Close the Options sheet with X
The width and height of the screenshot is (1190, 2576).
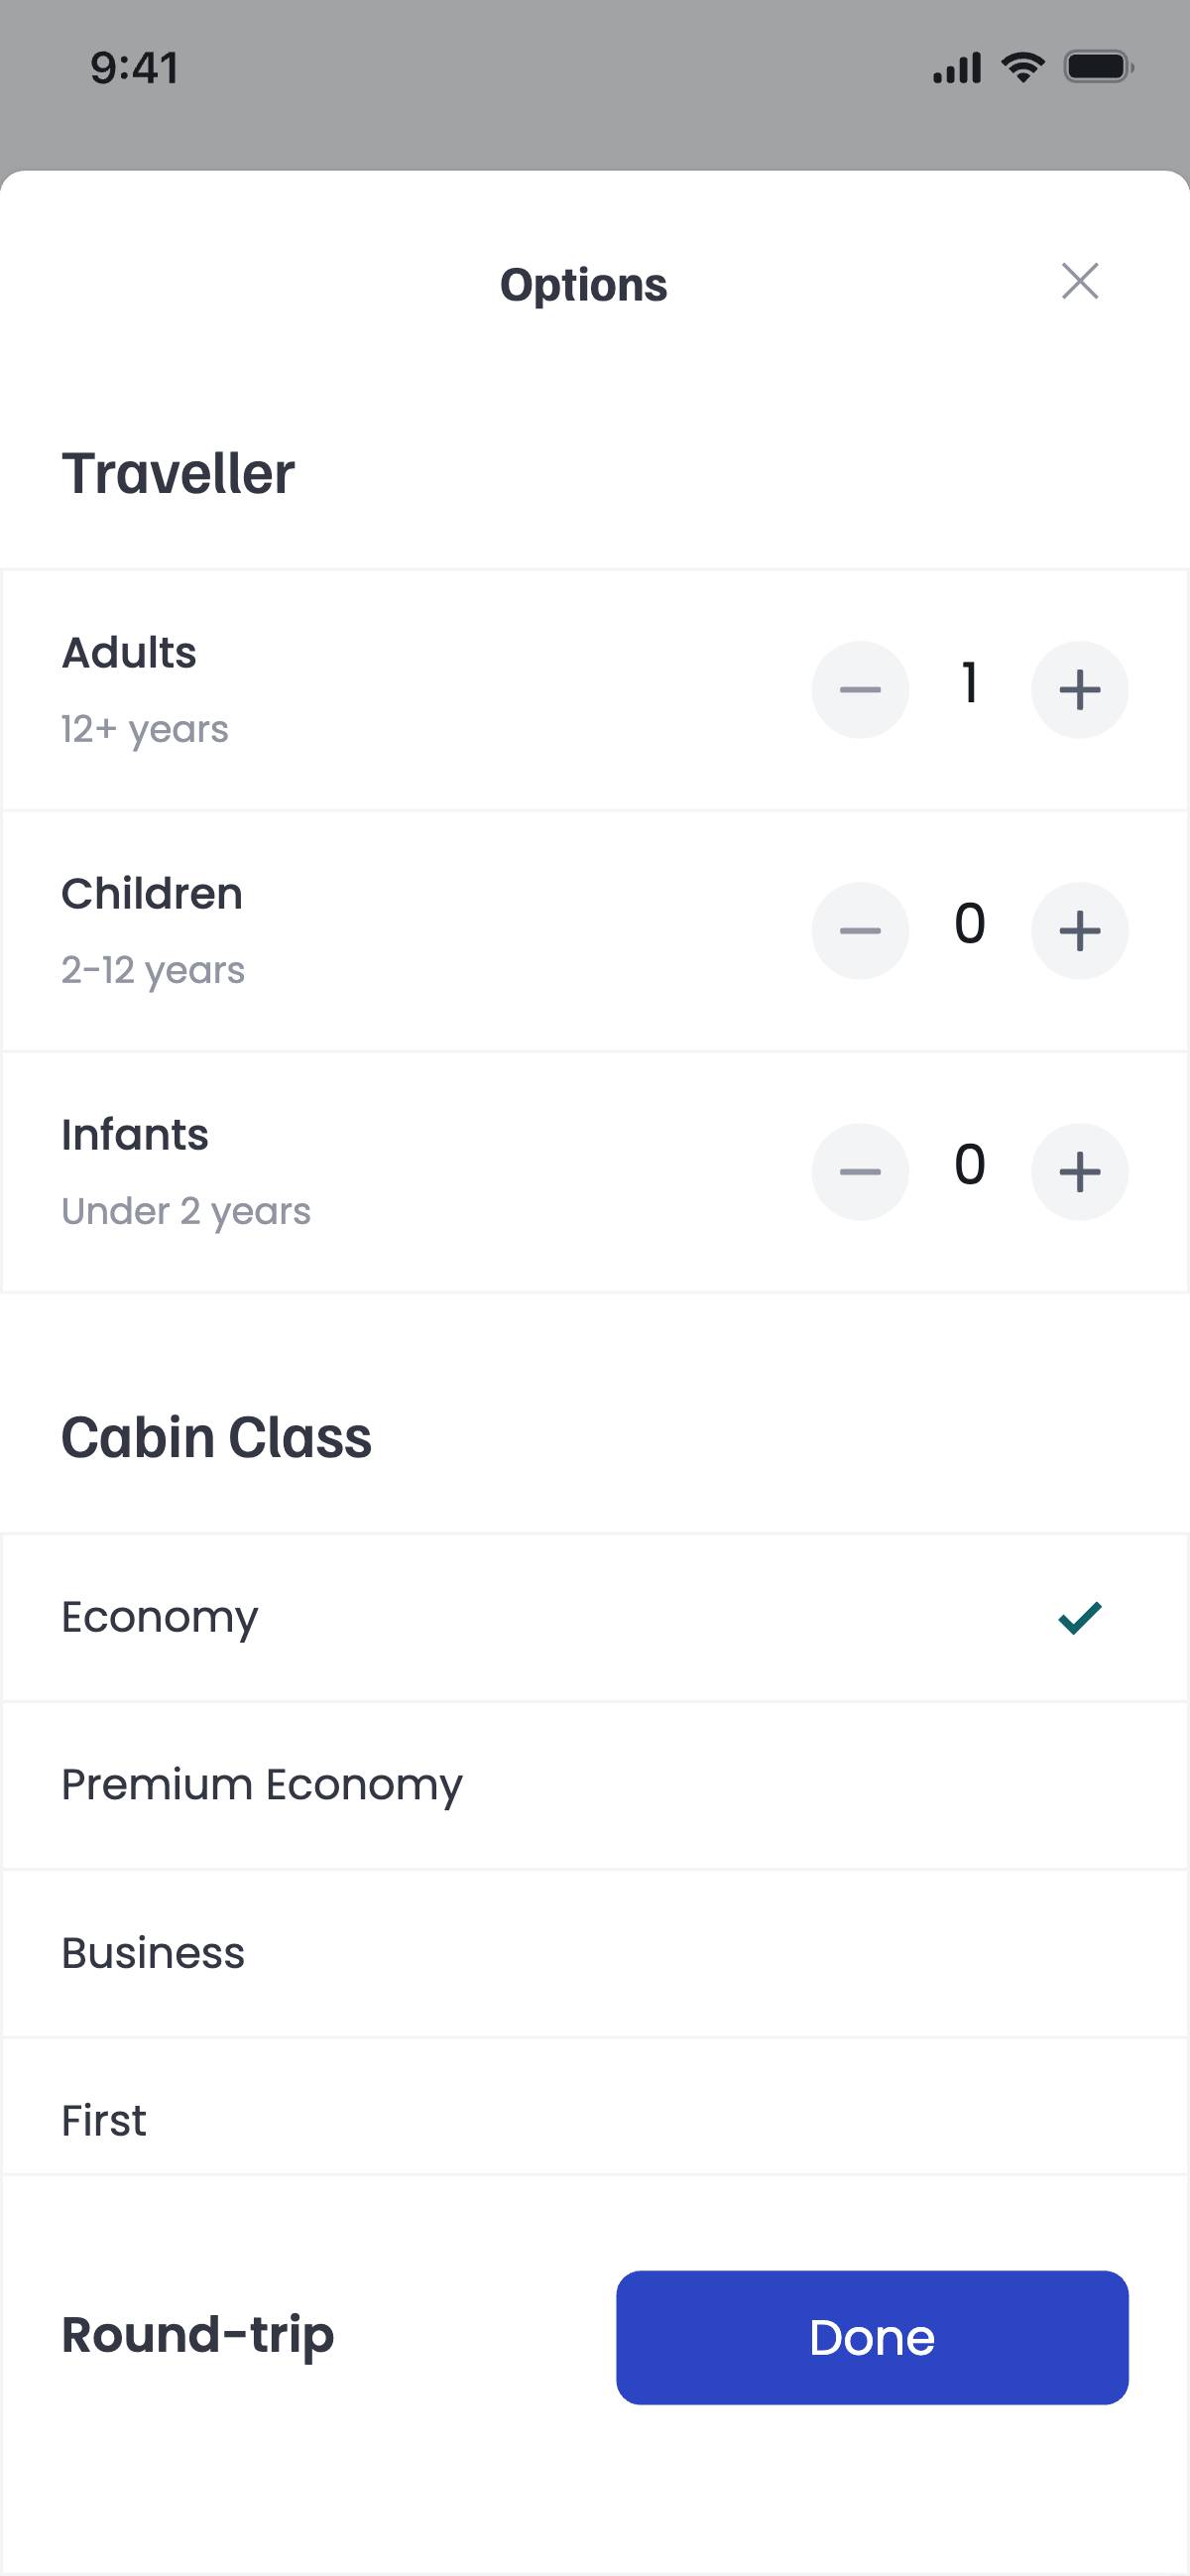[x=1080, y=282]
